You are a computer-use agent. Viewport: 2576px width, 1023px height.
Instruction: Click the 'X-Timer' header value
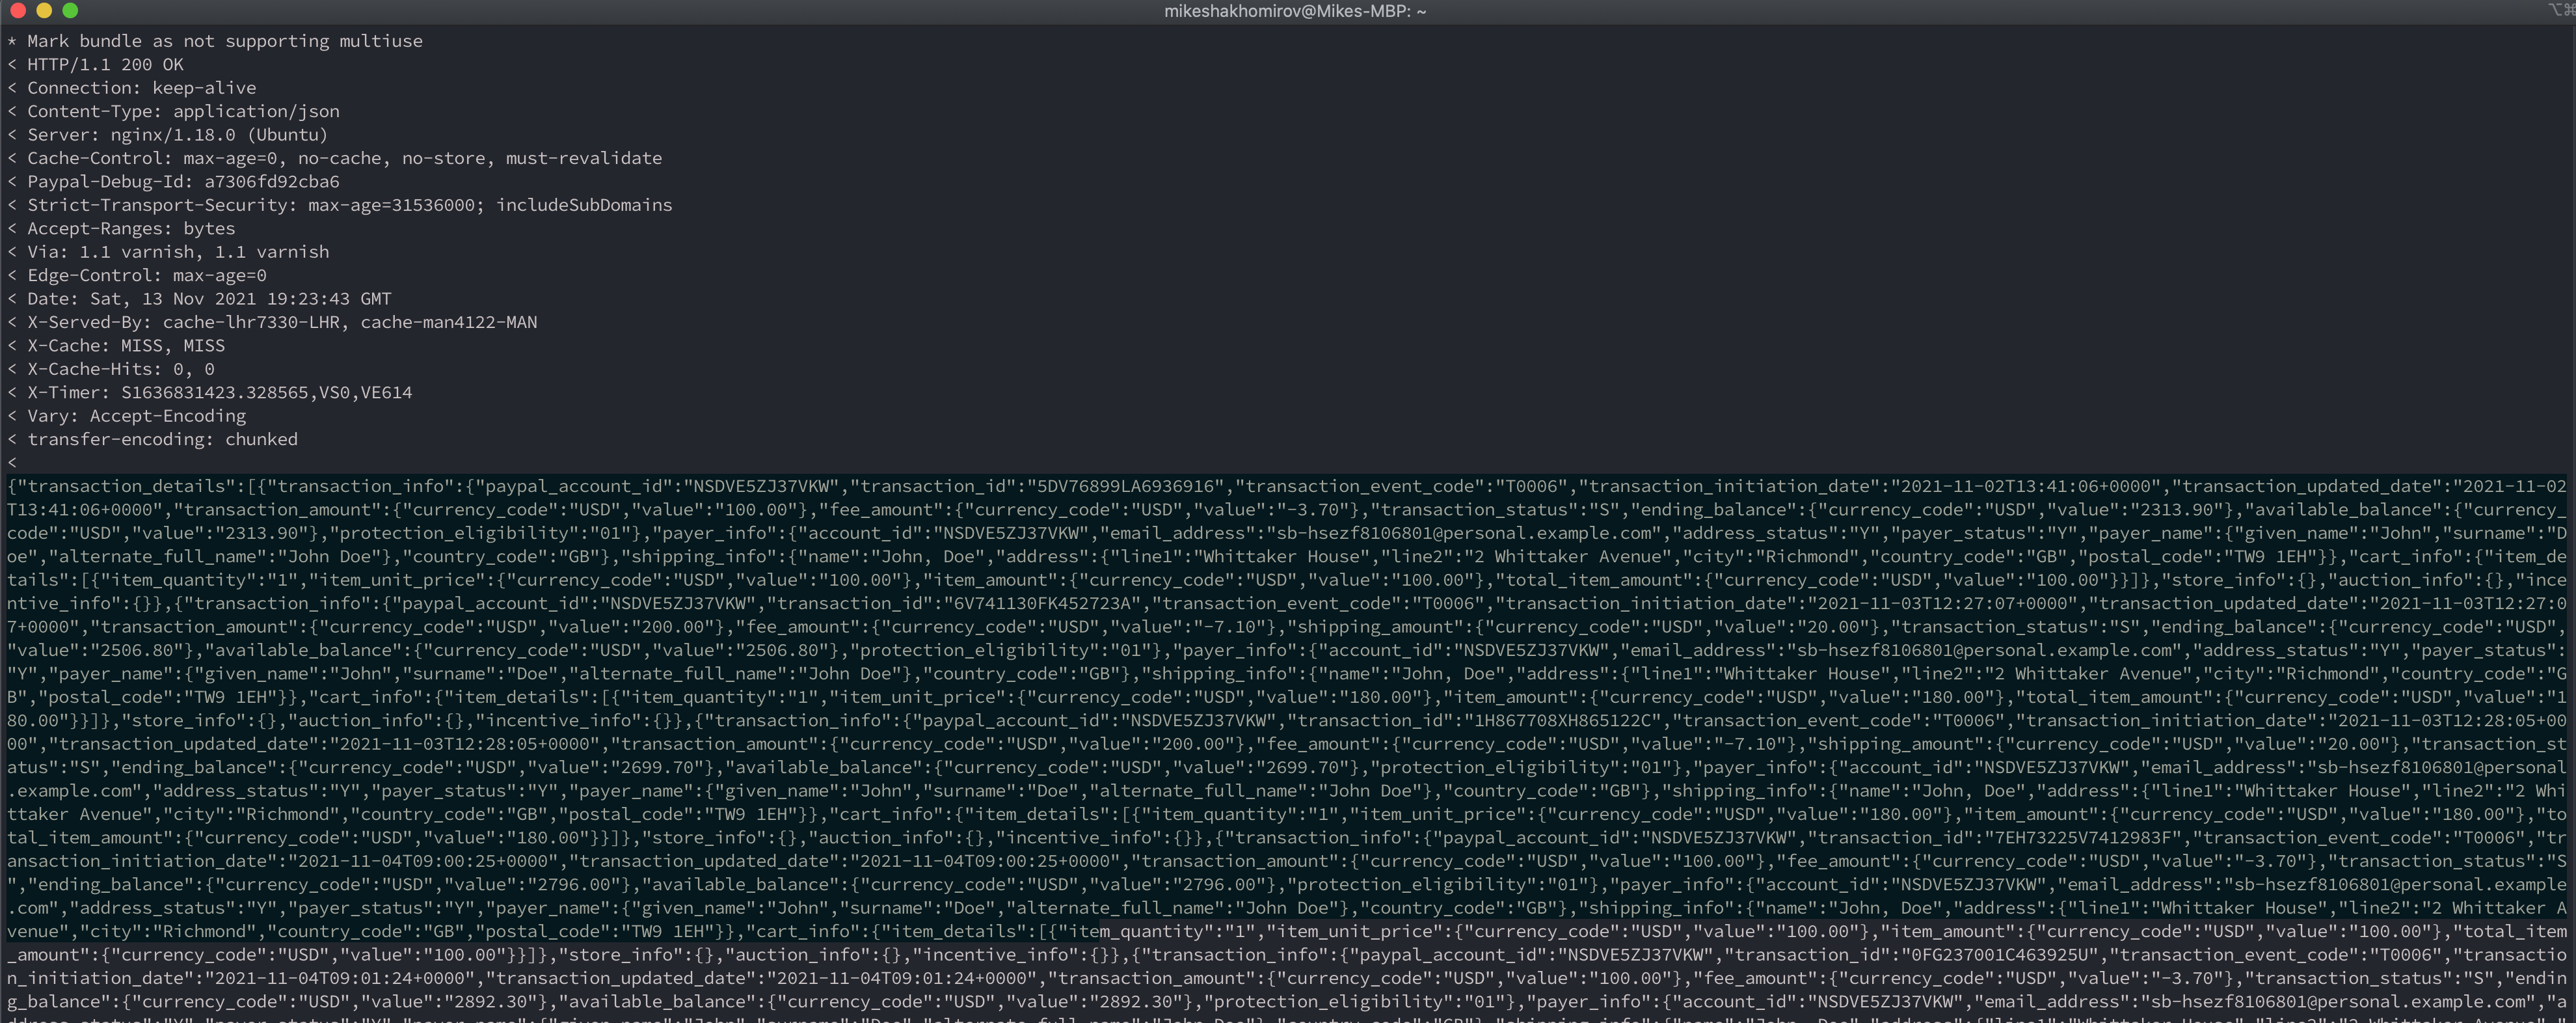coord(266,392)
